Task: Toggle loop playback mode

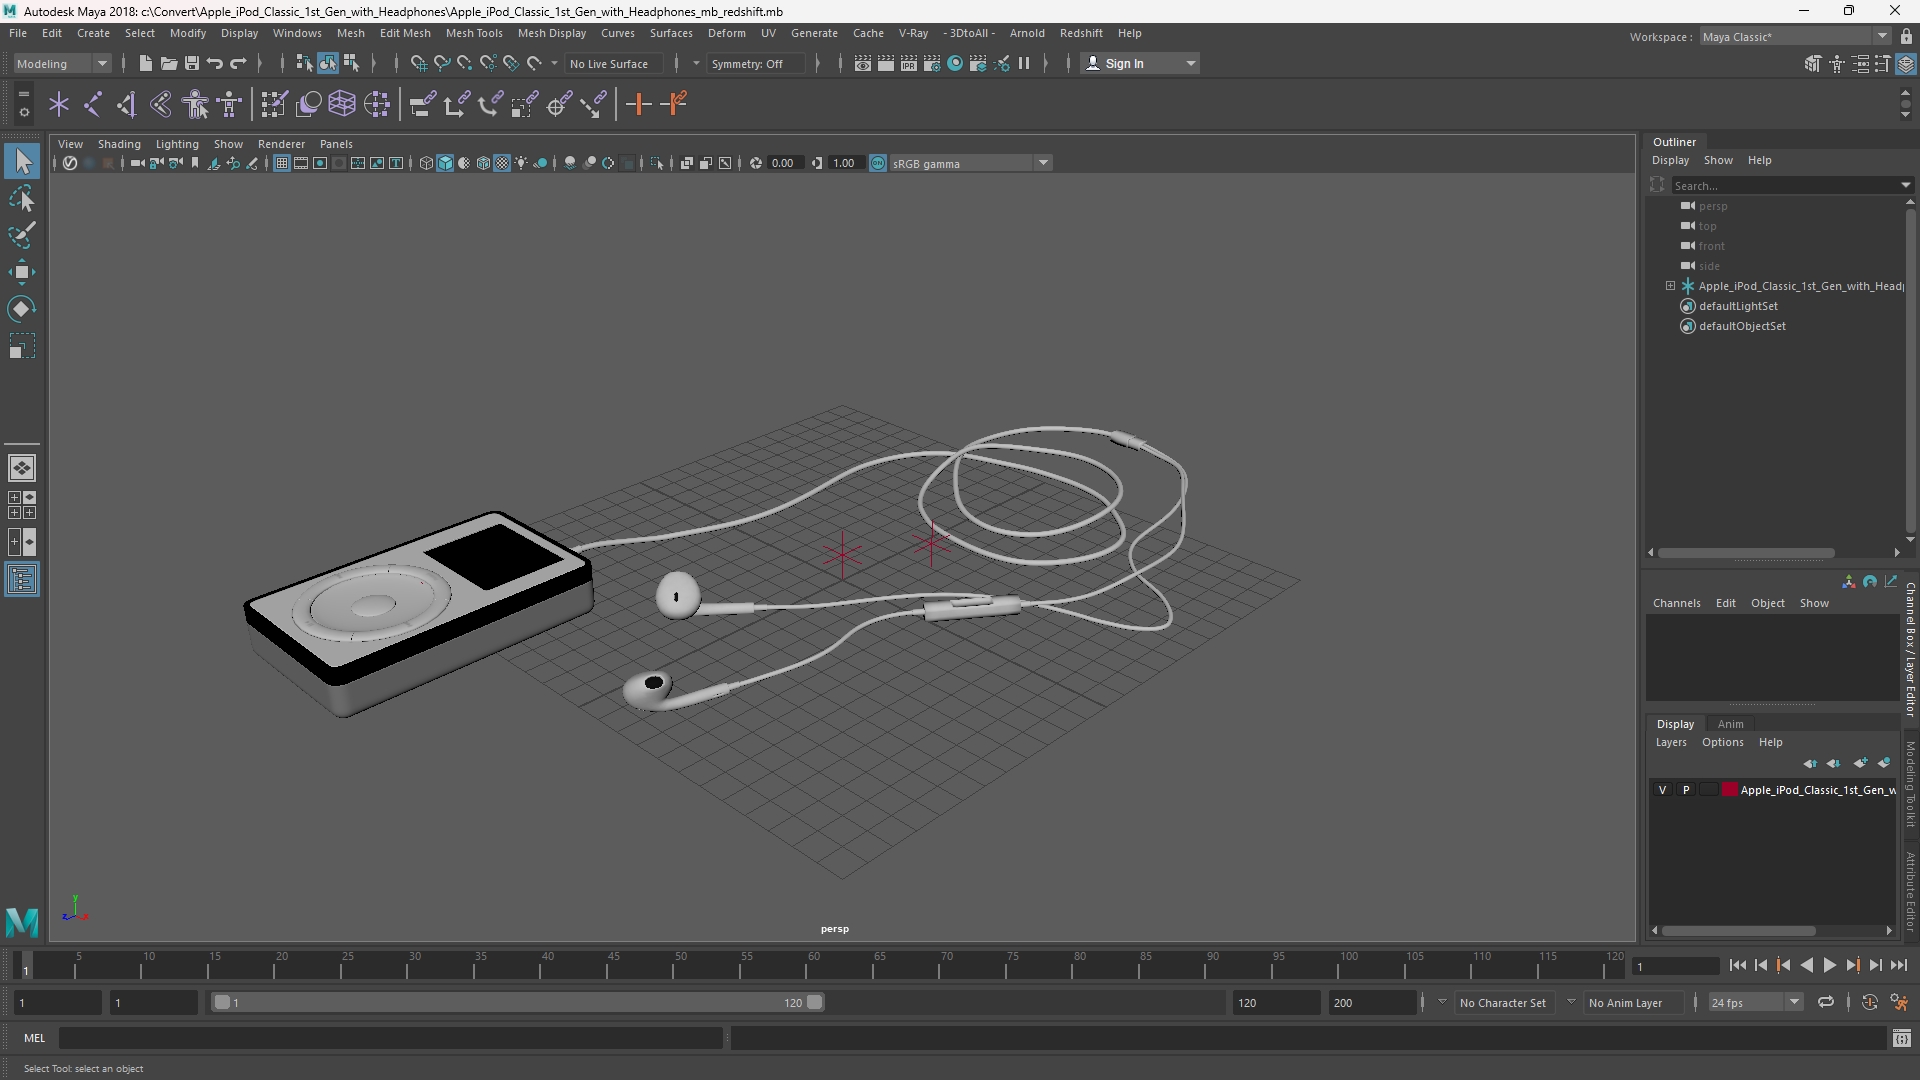Action: (1826, 1002)
